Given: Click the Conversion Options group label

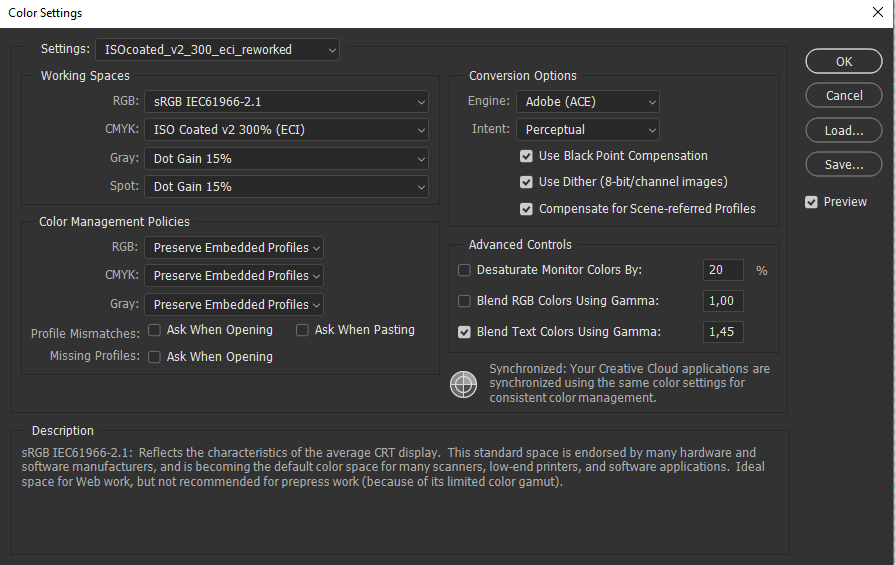Looking at the screenshot, I should pos(522,75).
